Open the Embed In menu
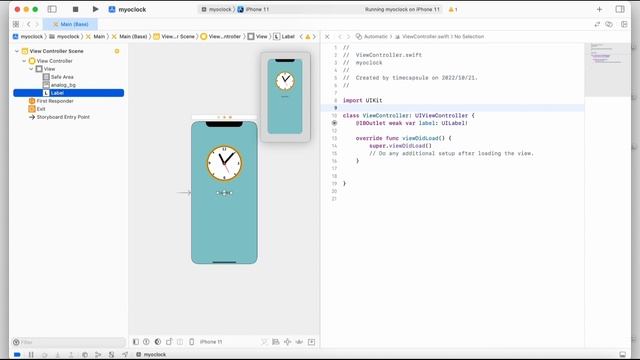The width and height of the screenshot is (640, 360). (311, 342)
